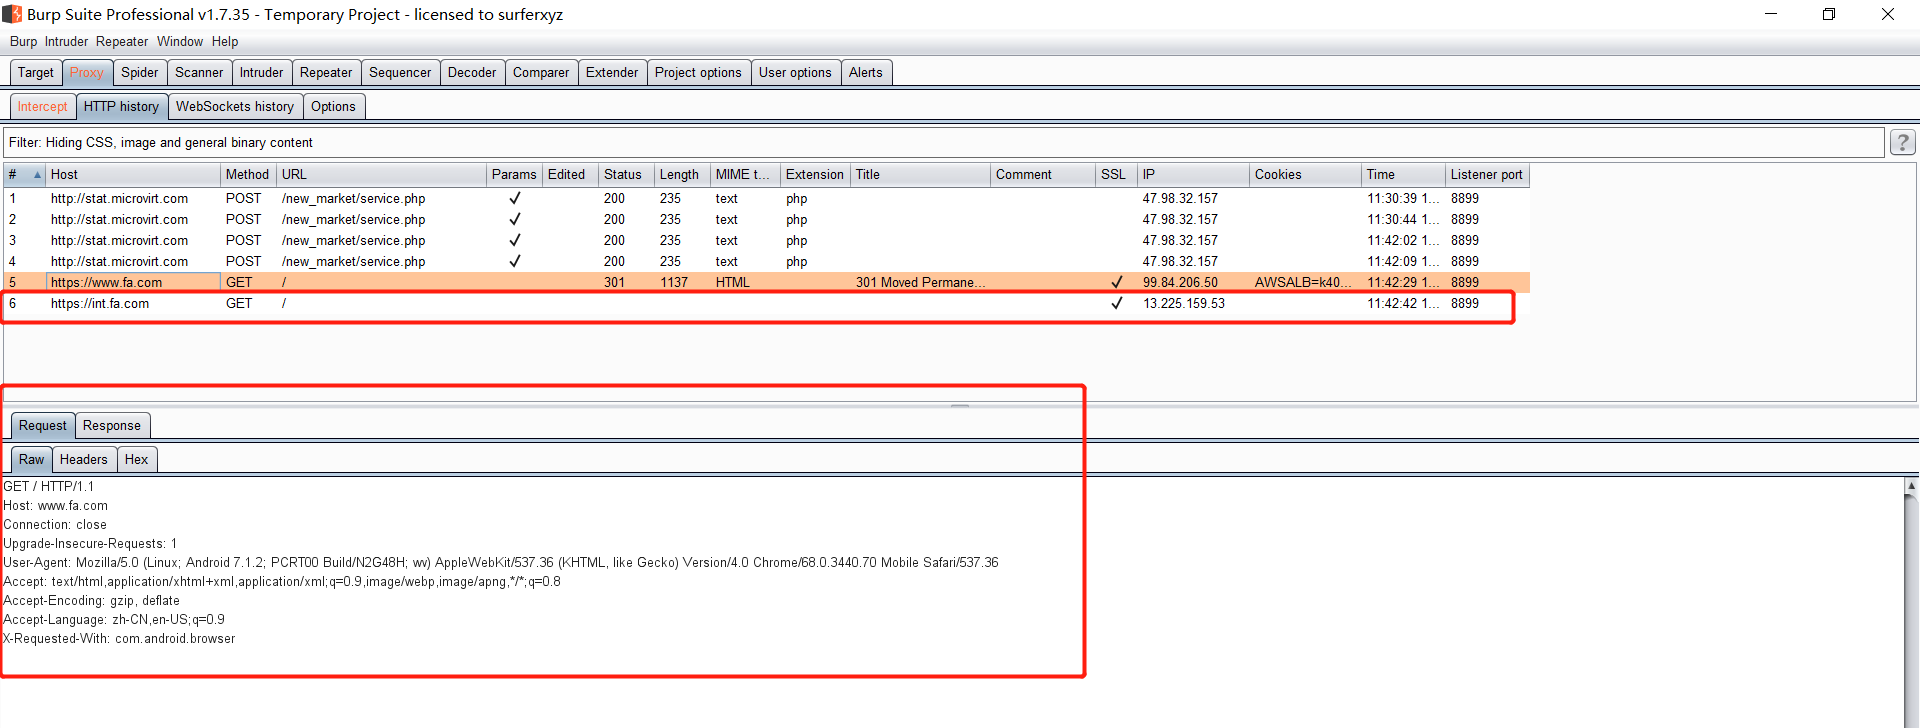Open the filter bar settings
1920x728 pixels.
pos(944,143)
